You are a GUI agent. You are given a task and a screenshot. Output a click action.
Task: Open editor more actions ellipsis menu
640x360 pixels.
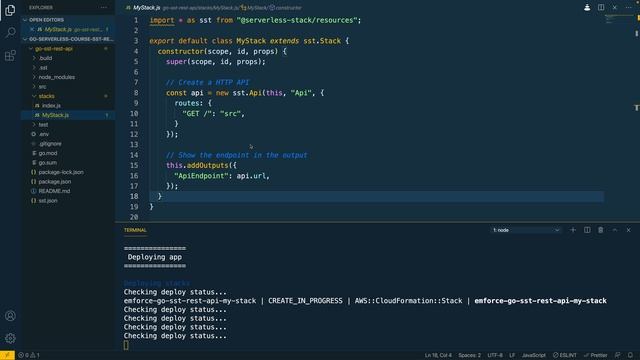pos(629,7)
